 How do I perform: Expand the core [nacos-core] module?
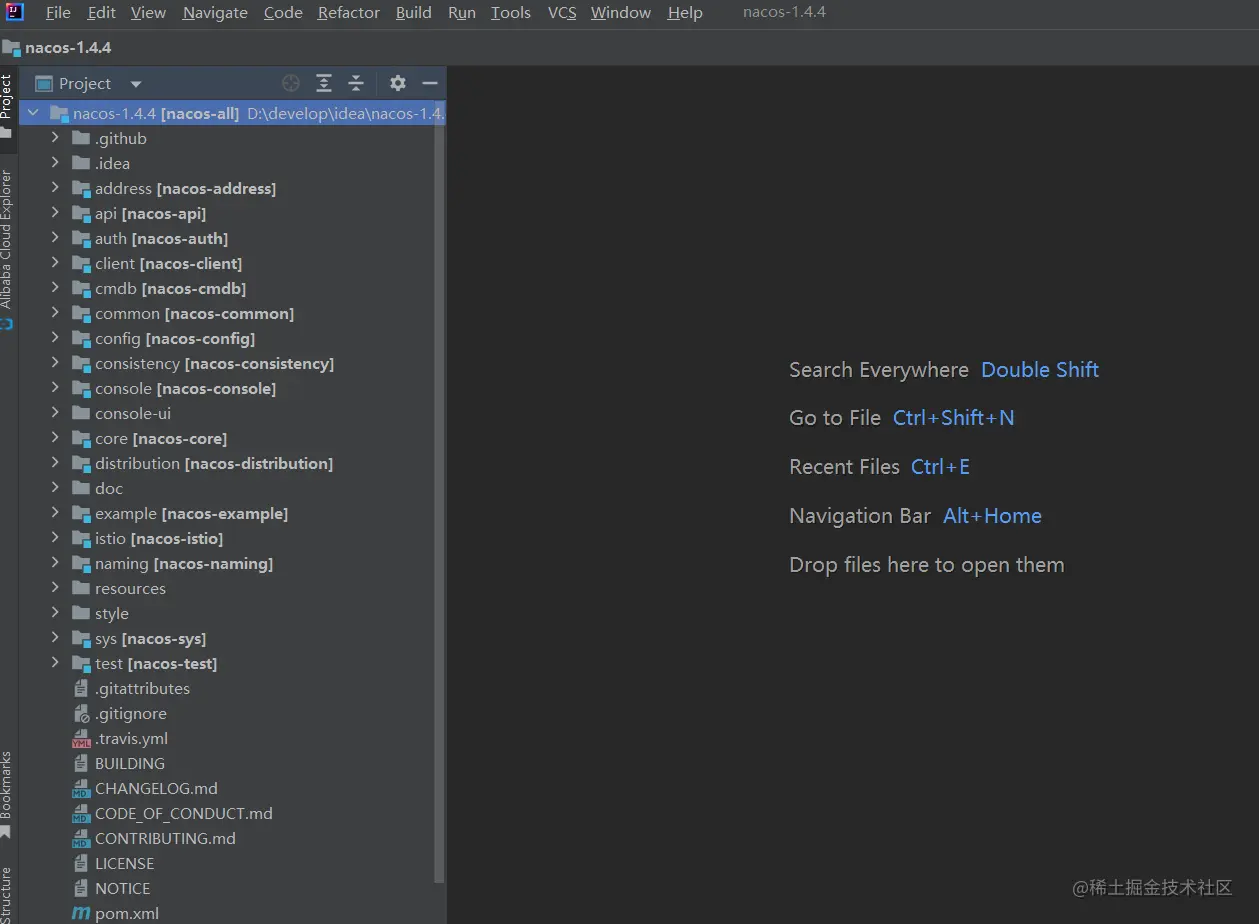55,438
